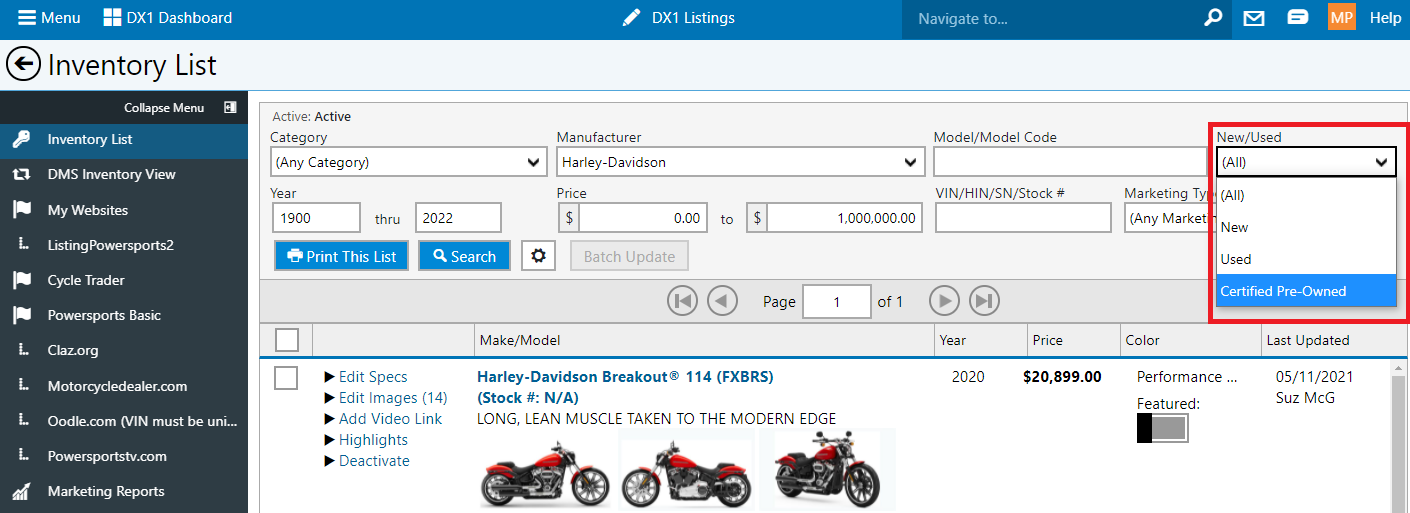This screenshot has width=1410, height=513.
Task: Go to last page of results
Action: pos(984,301)
